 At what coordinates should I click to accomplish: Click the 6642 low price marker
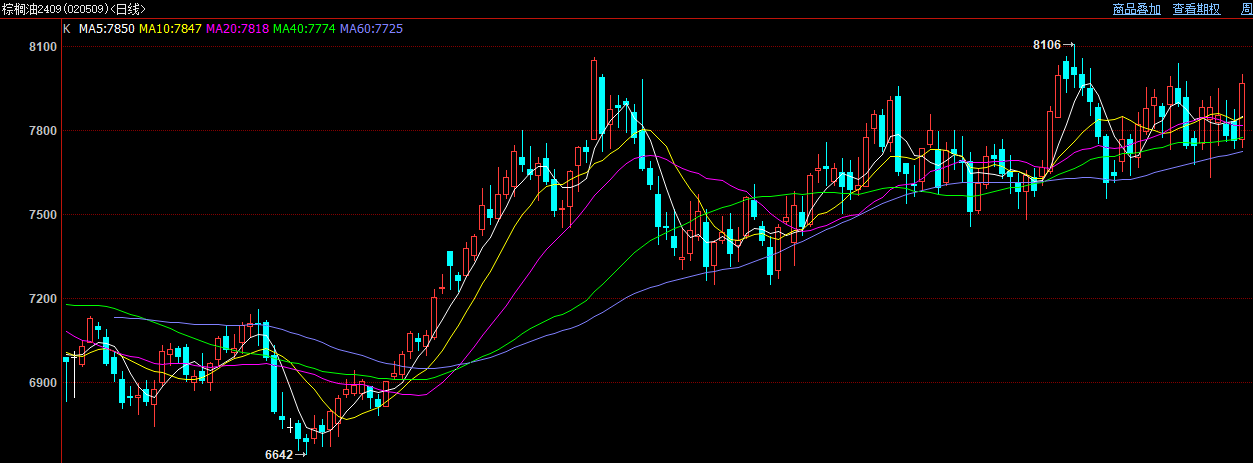point(278,454)
